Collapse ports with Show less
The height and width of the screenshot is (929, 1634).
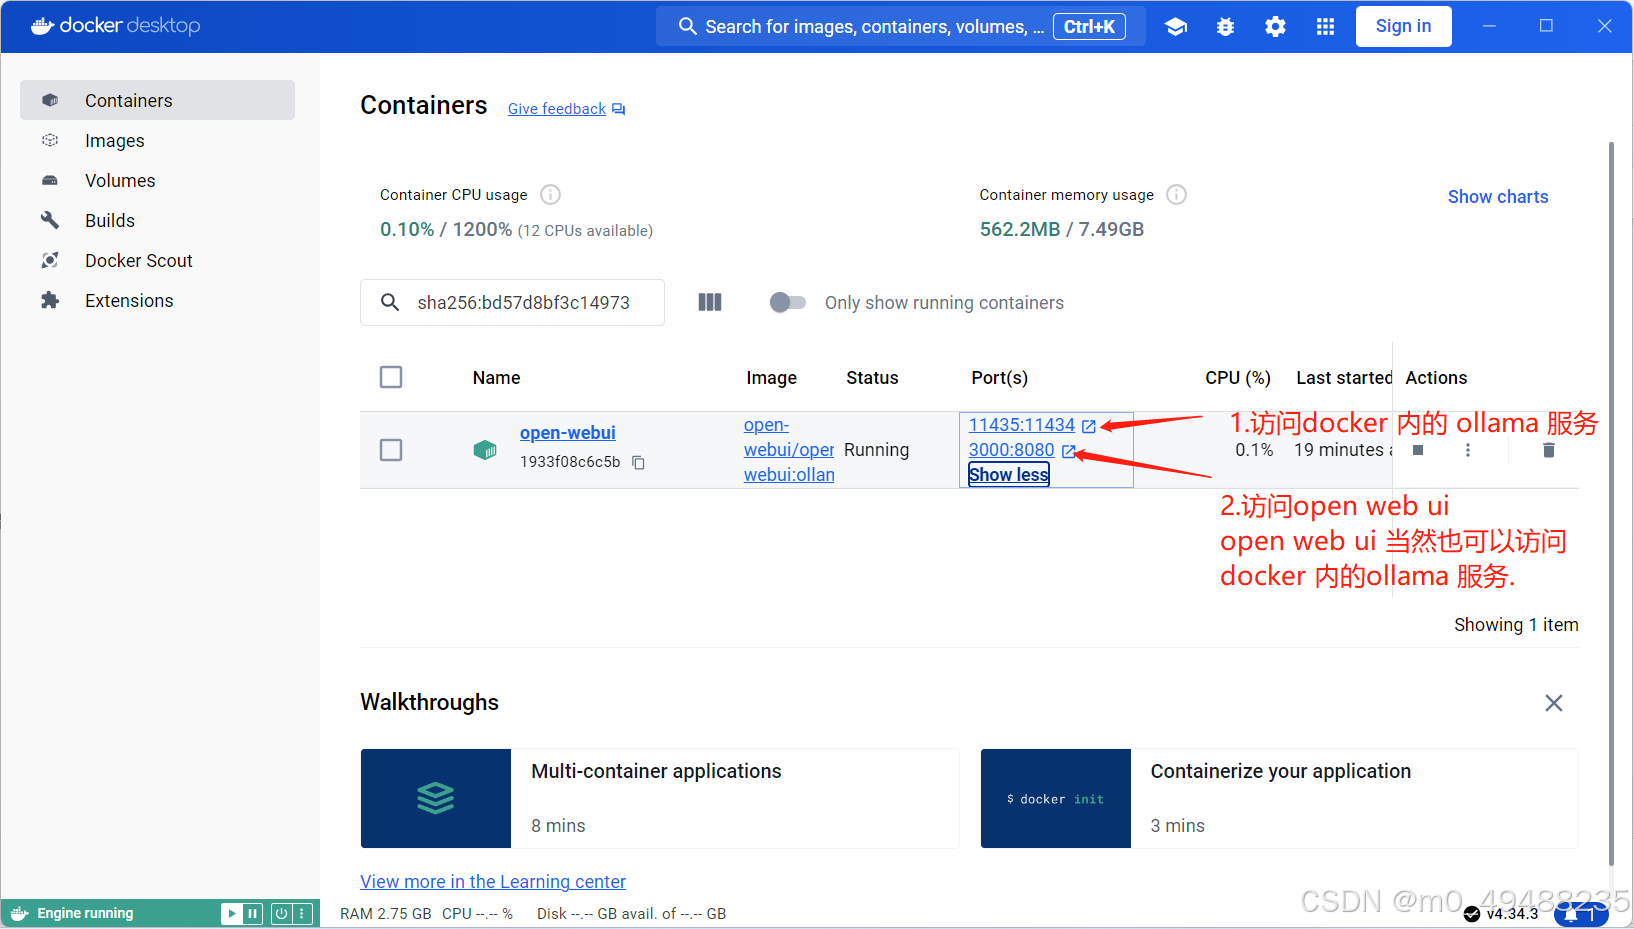[1008, 474]
